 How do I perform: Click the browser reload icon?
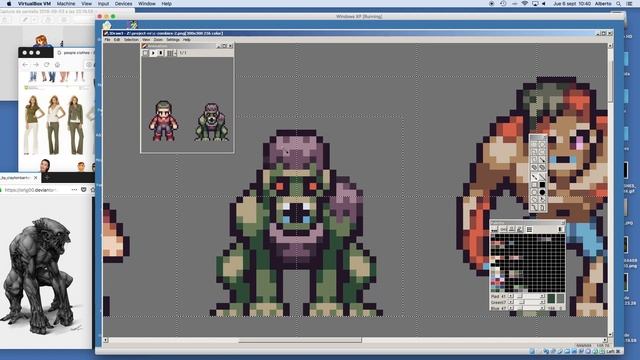click(x=47, y=64)
